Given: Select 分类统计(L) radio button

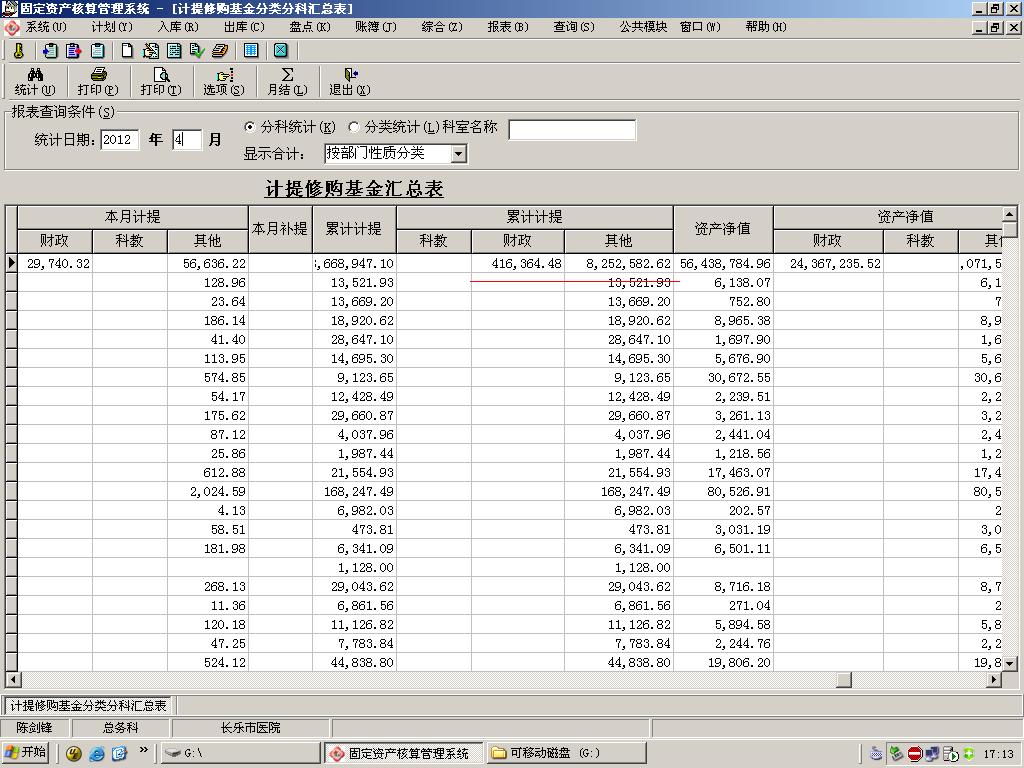Looking at the screenshot, I should 354,127.
